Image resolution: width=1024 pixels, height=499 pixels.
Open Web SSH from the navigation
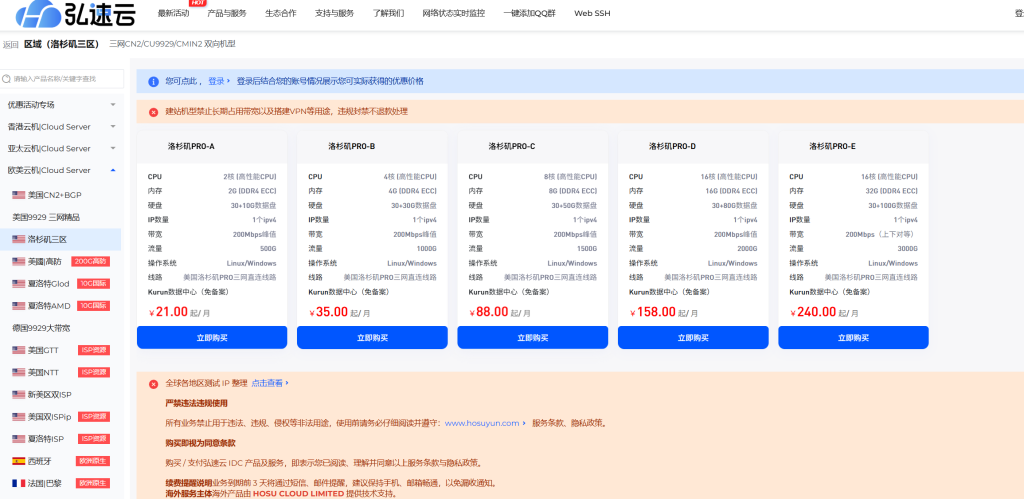click(x=592, y=13)
